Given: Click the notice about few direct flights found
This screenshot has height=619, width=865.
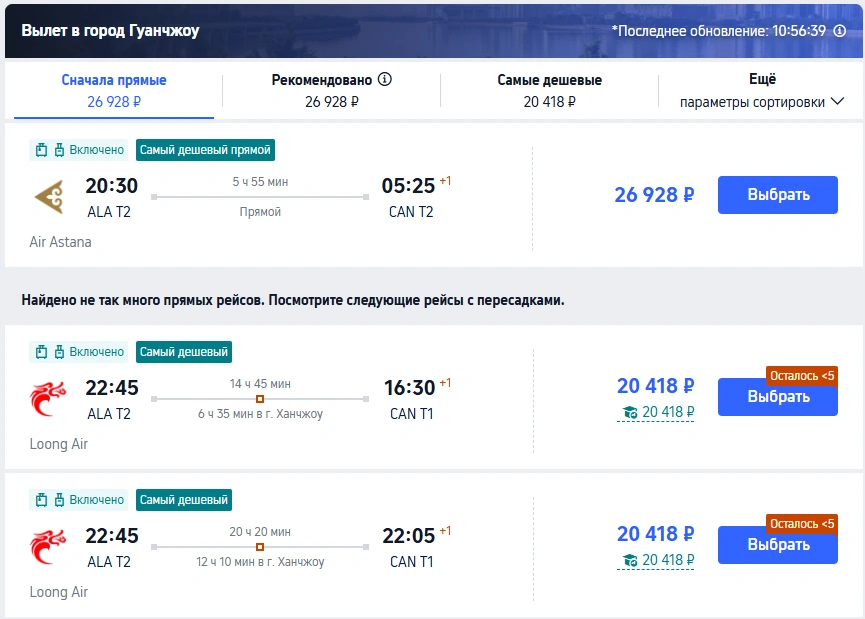Looking at the screenshot, I should pyautogui.click(x=293, y=300).
